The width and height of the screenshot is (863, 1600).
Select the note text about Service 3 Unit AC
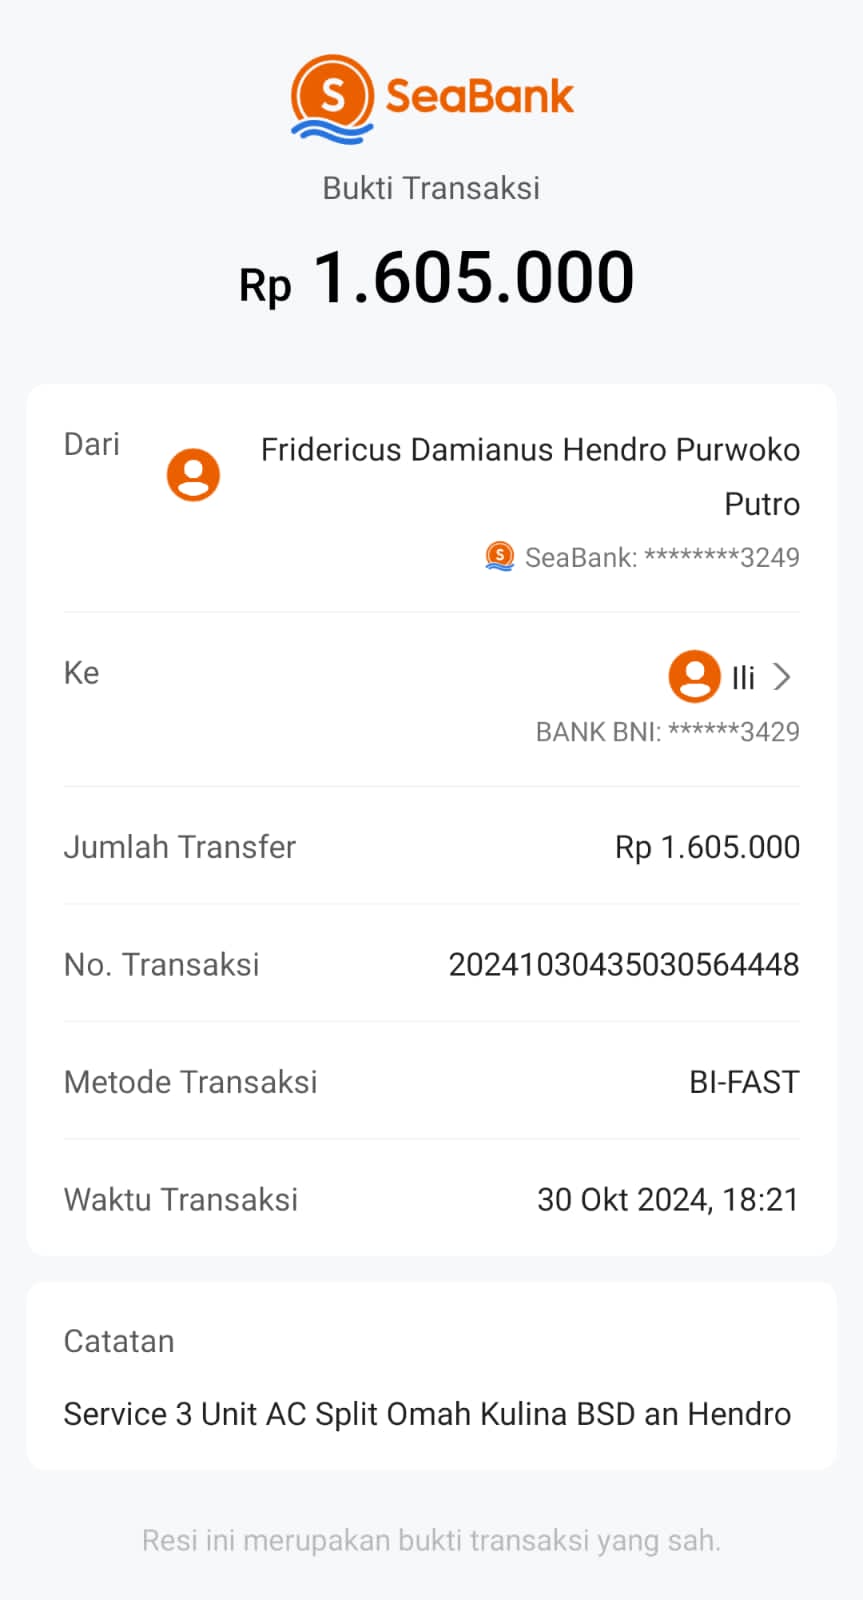(427, 1414)
